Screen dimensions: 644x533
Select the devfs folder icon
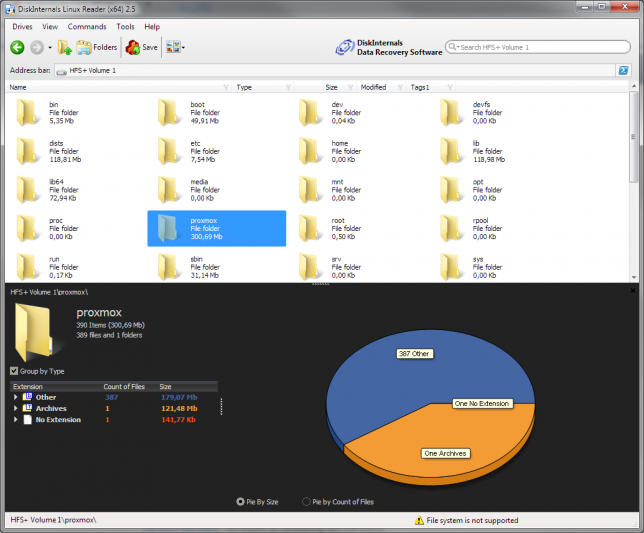[x=452, y=112]
